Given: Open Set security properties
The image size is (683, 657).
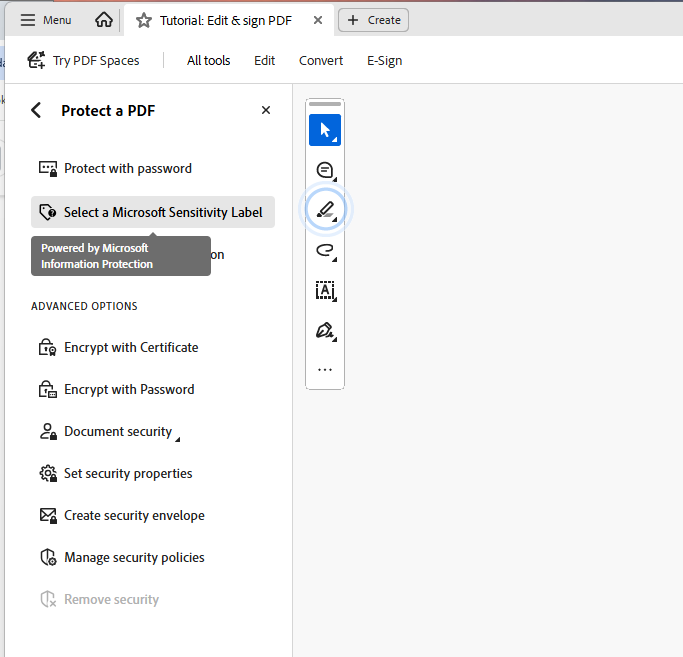Looking at the screenshot, I should coord(152,473).
